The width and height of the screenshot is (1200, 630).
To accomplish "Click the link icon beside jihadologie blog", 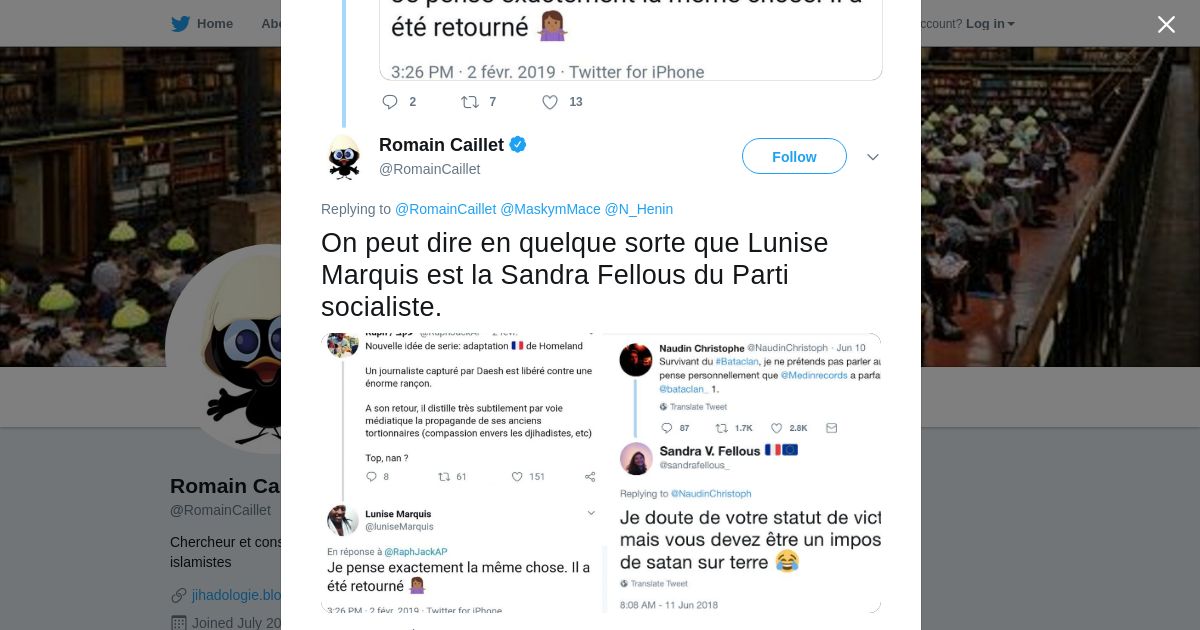I will pos(179,595).
